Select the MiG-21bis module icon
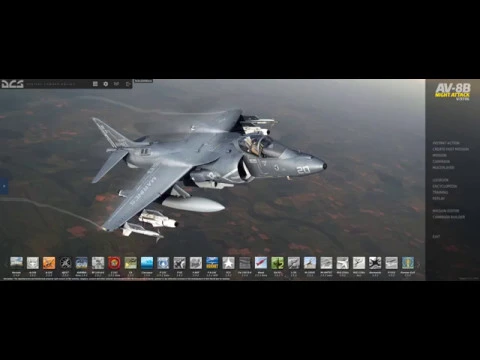Screen dimensions: 480x360 (x=359, y=263)
